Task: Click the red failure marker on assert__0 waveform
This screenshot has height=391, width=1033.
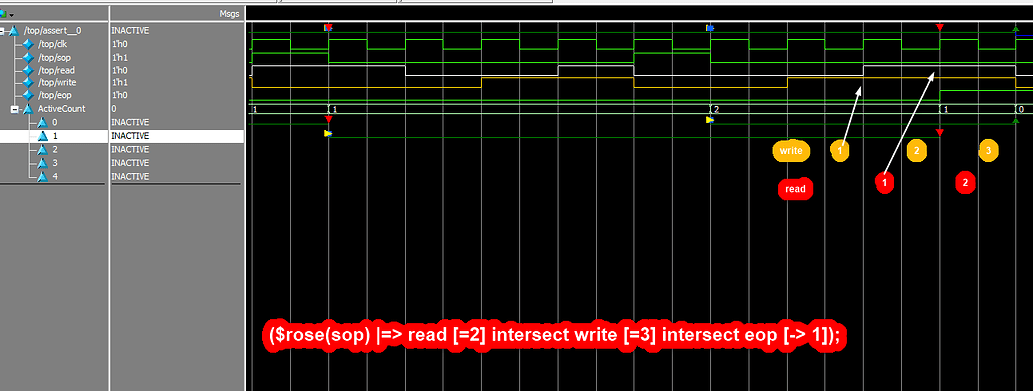Action: [940, 27]
